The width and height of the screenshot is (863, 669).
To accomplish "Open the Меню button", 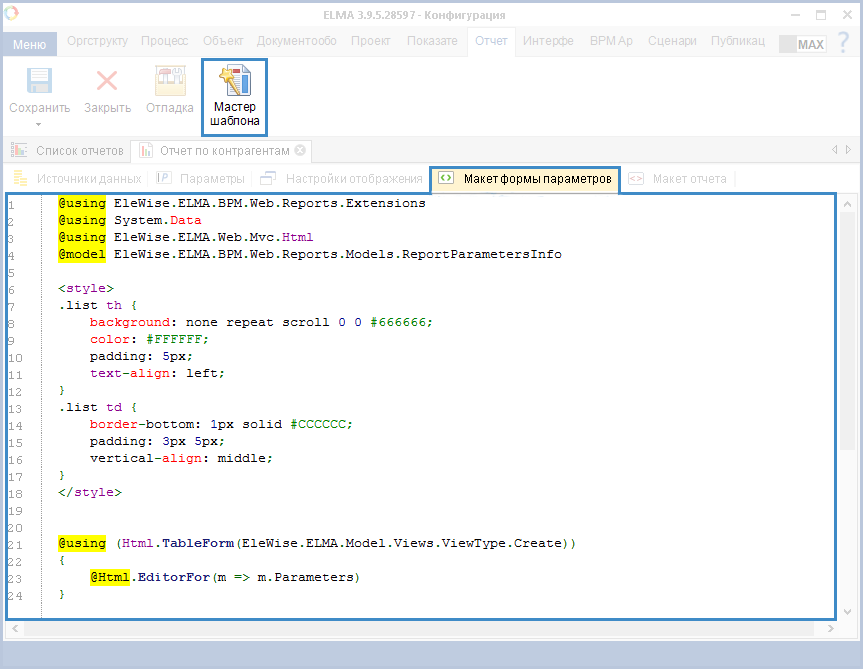I will 30,45.
